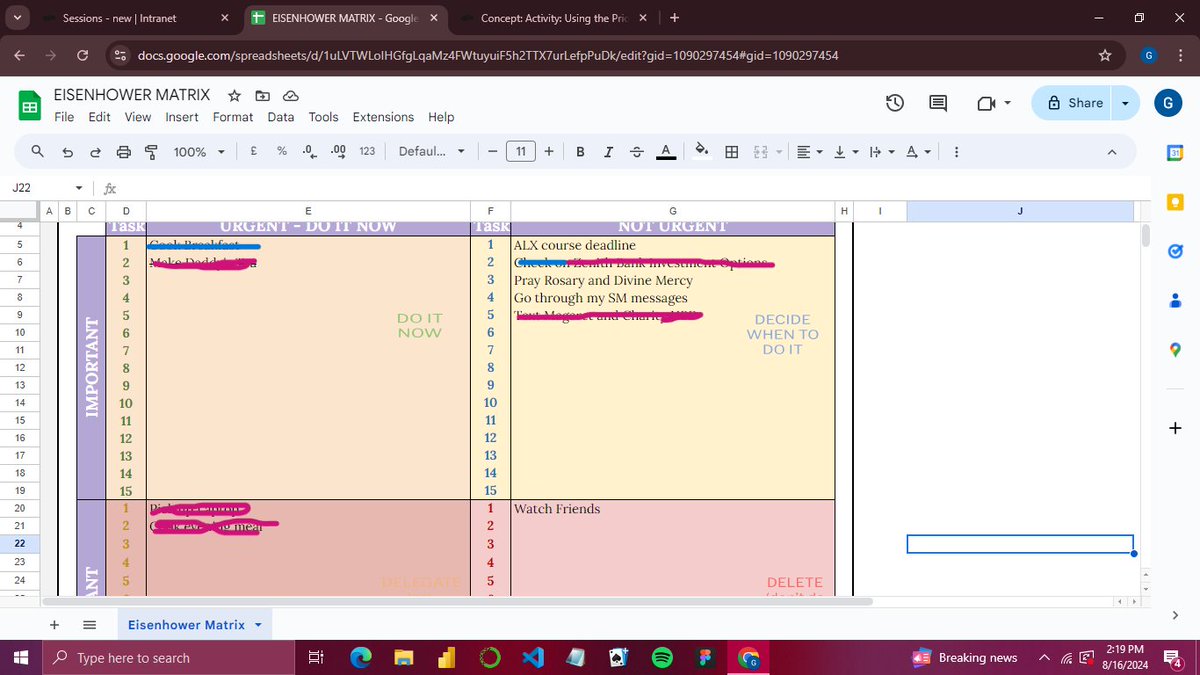Open the Insert menu
The height and width of the screenshot is (675, 1200).
pos(182,117)
